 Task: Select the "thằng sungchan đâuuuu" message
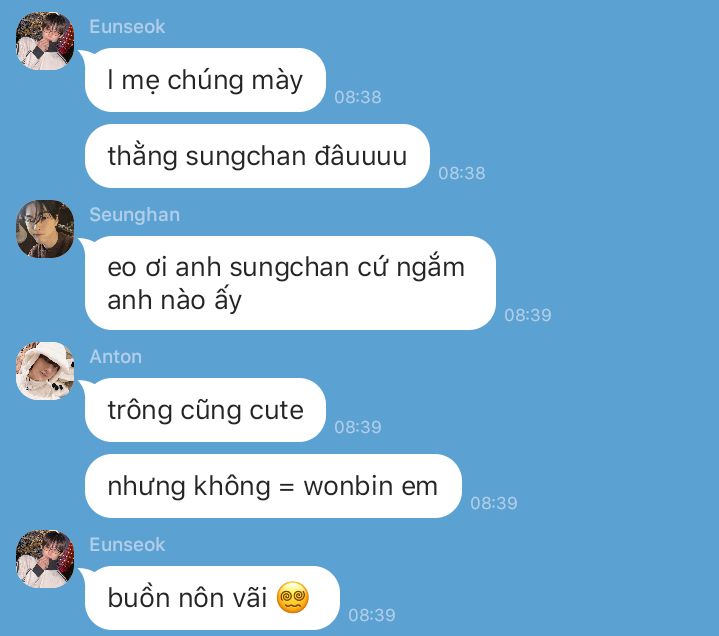(257, 156)
